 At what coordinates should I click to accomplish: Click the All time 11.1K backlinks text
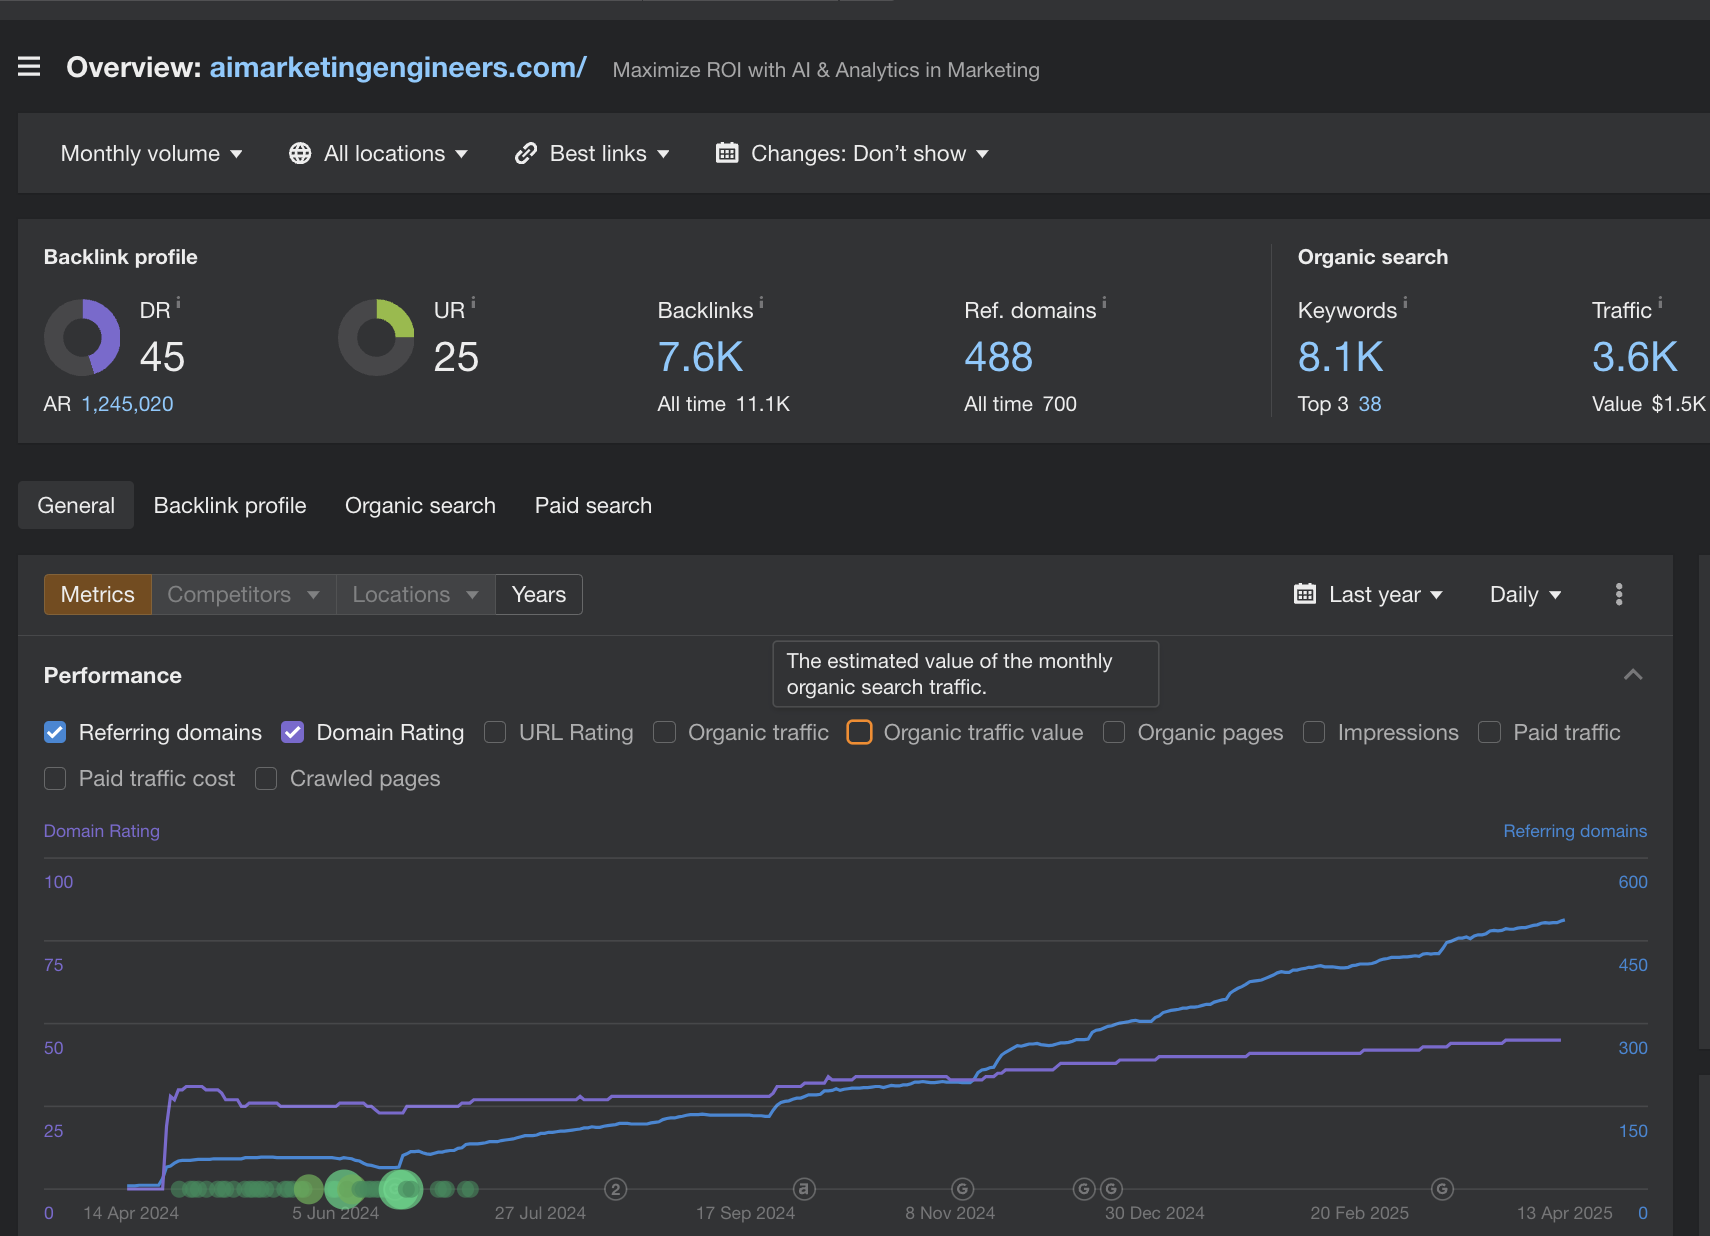click(x=723, y=404)
